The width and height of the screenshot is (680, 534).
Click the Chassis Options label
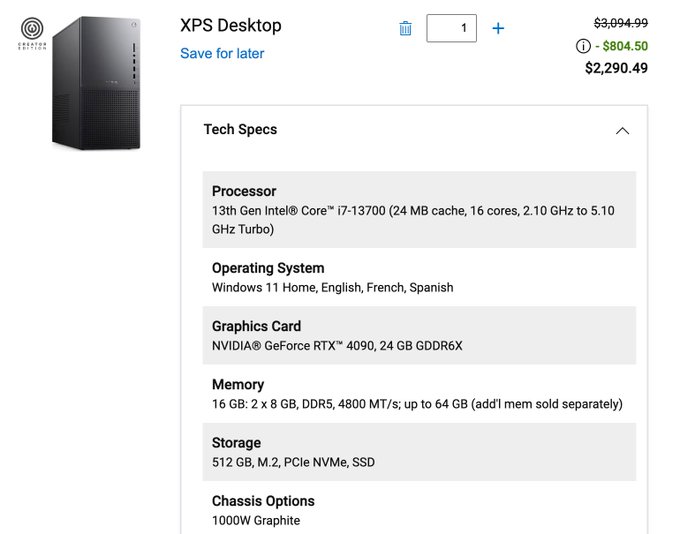coord(263,501)
